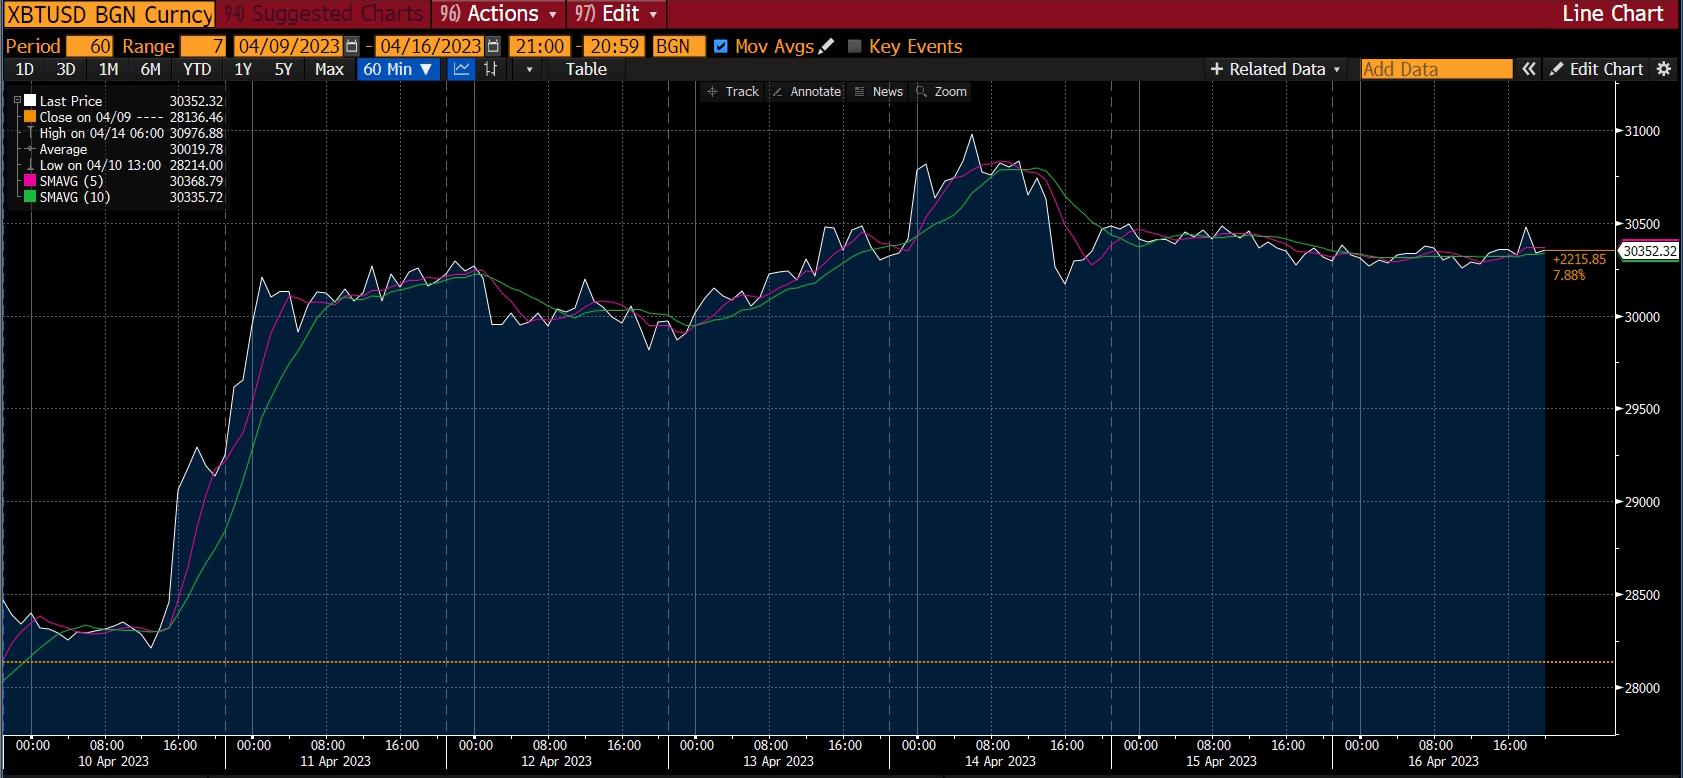Open the Actions menu

pyautogui.click(x=499, y=14)
